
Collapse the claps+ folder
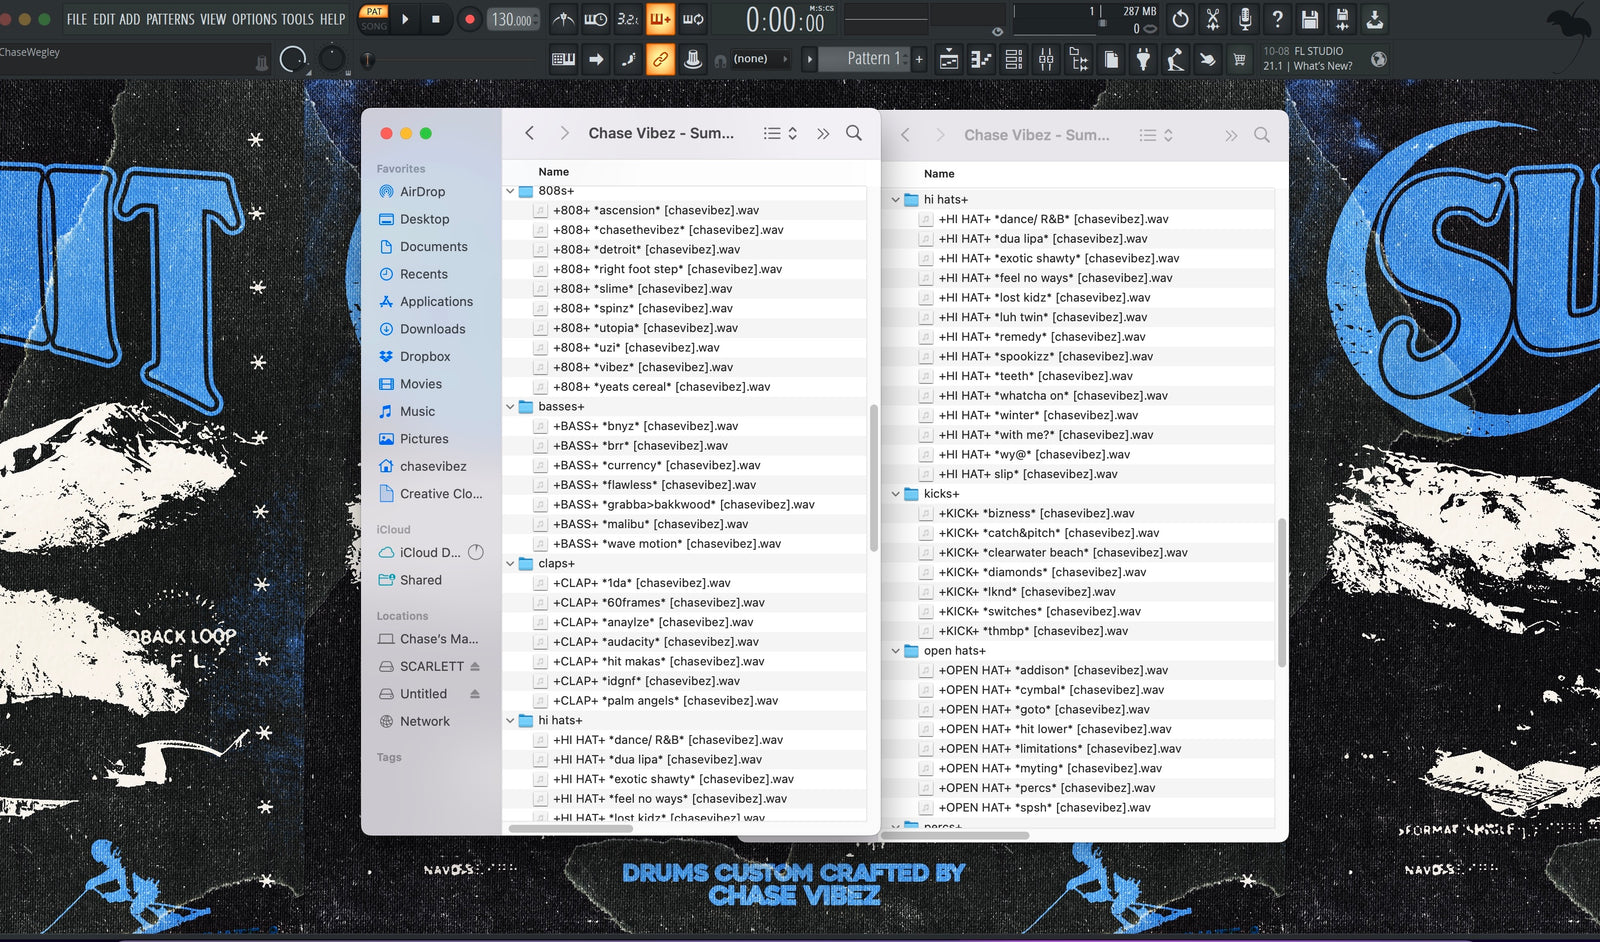click(x=510, y=564)
